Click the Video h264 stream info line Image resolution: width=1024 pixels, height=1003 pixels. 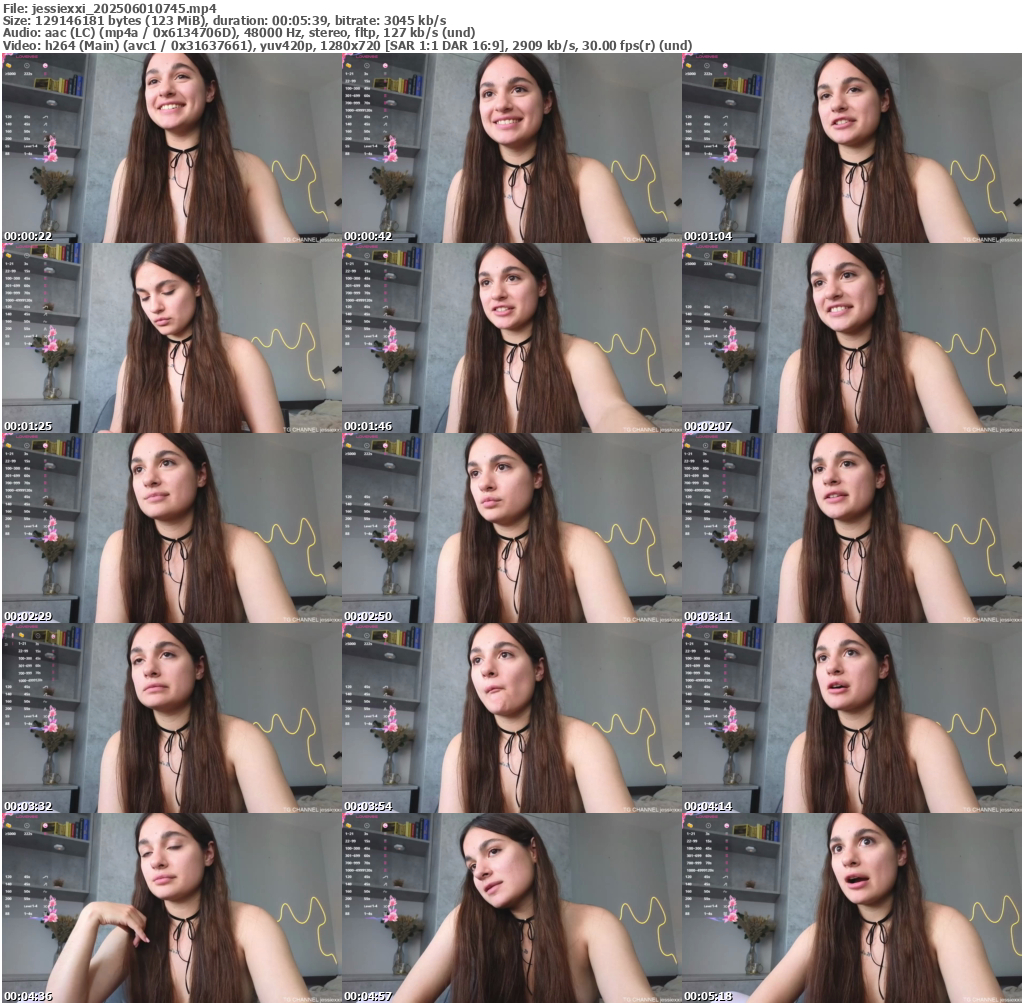point(347,45)
